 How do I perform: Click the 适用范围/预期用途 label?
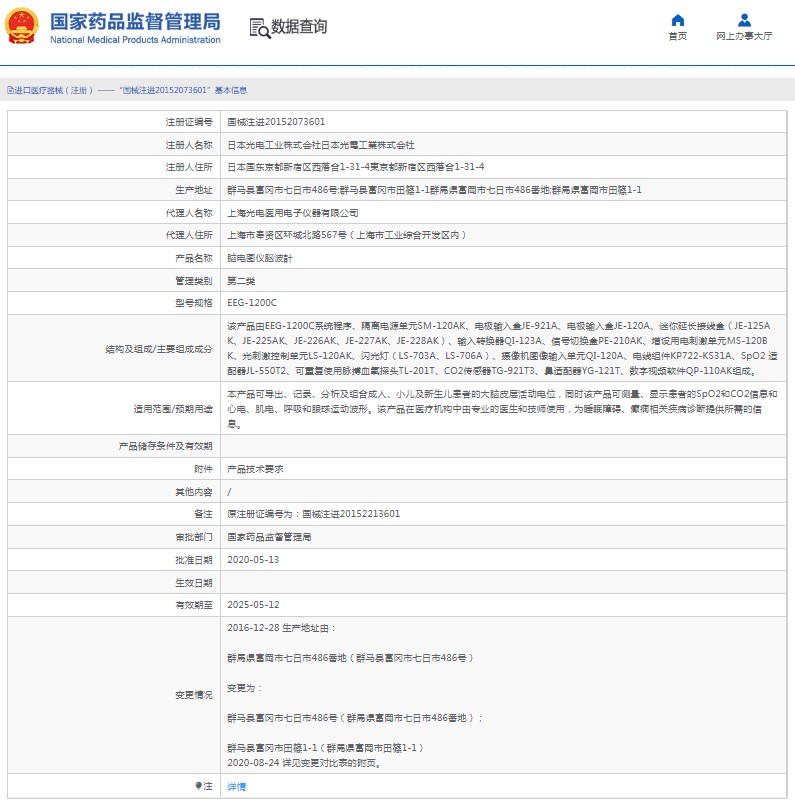173,409
